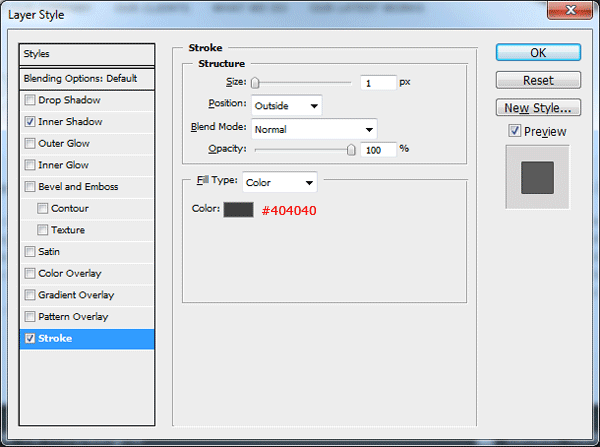Disable the Preview checkbox
Viewport: 600px width, 447px height.
coord(514,131)
